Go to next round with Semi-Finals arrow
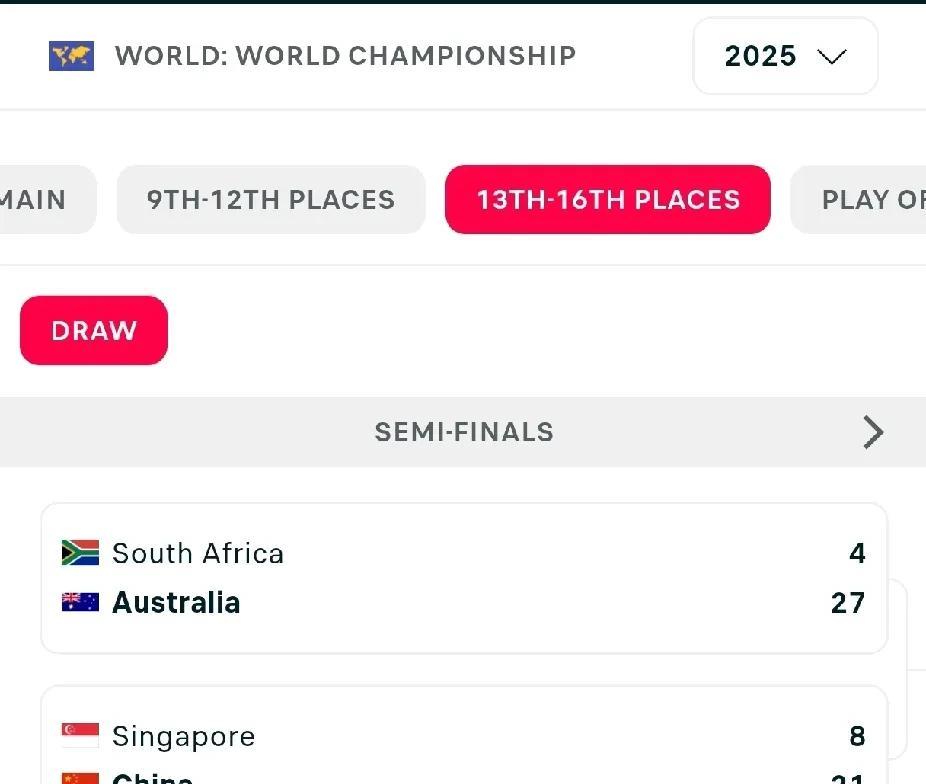The height and width of the screenshot is (784, 926). [873, 432]
